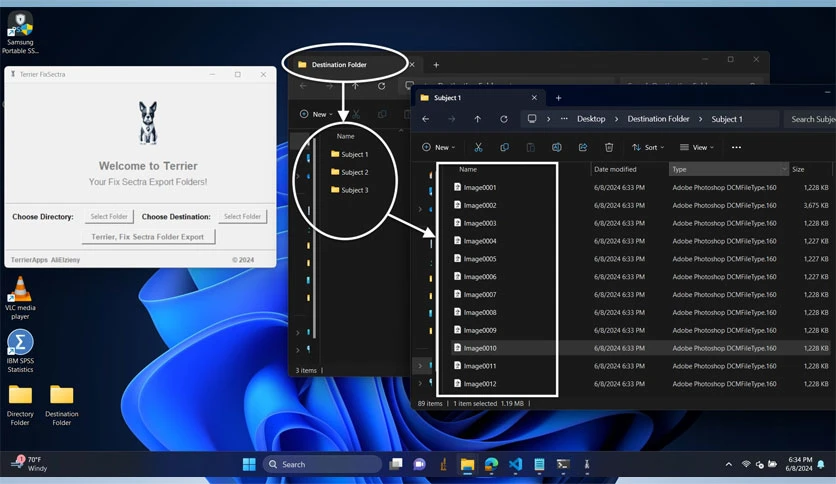The width and height of the screenshot is (836, 484).
Task: Go back in Subject 1 window
Action: (425, 119)
